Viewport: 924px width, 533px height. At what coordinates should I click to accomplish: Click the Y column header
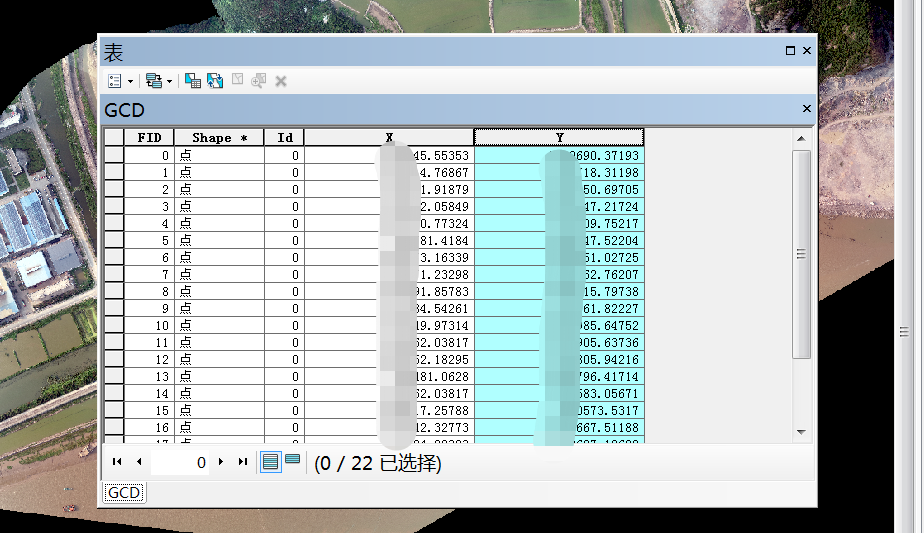click(x=559, y=137)
